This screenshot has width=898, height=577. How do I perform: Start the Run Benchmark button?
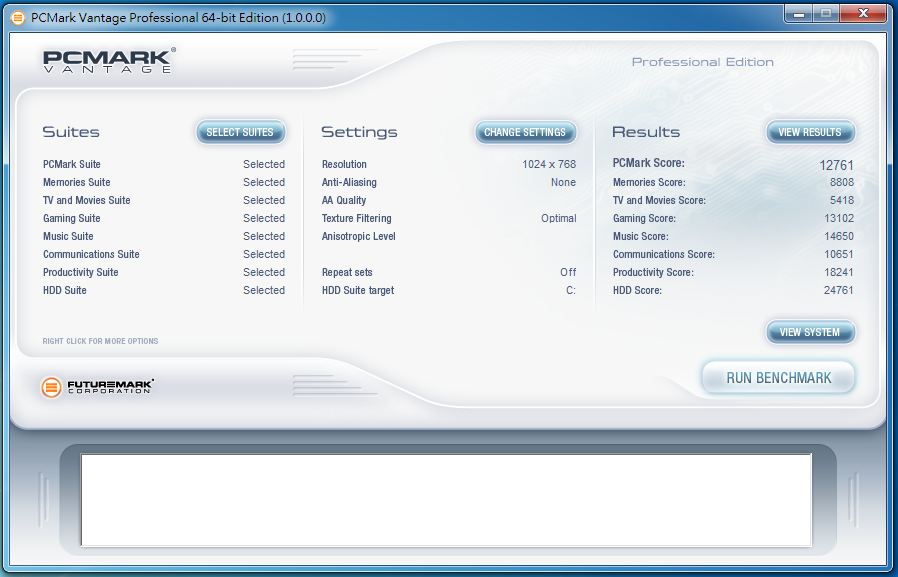coord(778,378)
